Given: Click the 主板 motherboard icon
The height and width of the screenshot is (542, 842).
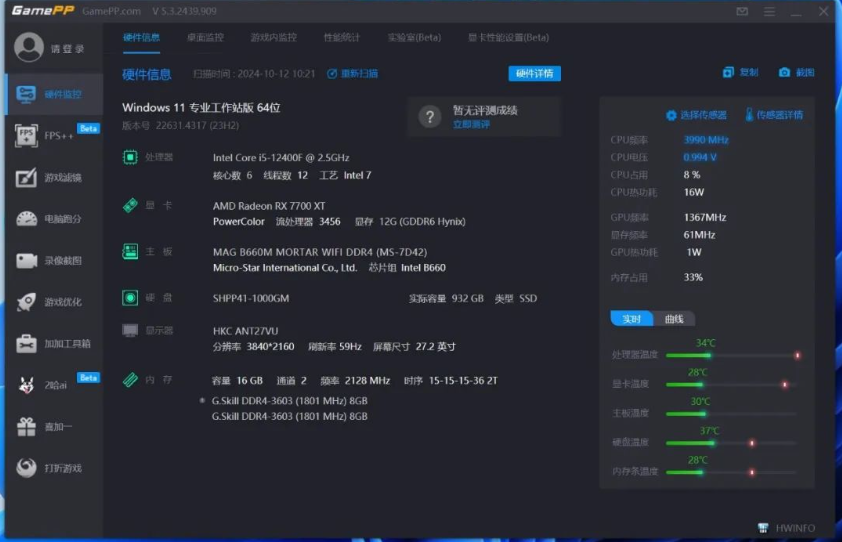Looking at the screenshot, I should click(130, 251).
